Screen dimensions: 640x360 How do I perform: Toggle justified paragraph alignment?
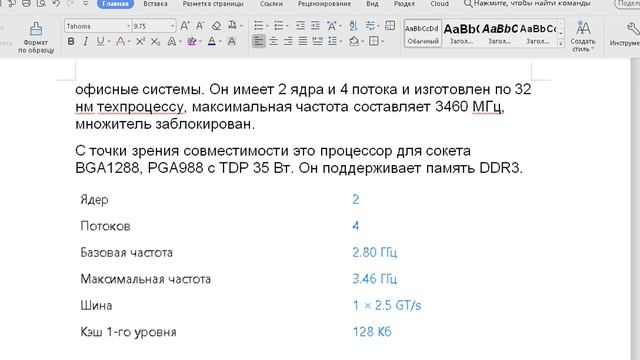point(303,41)
